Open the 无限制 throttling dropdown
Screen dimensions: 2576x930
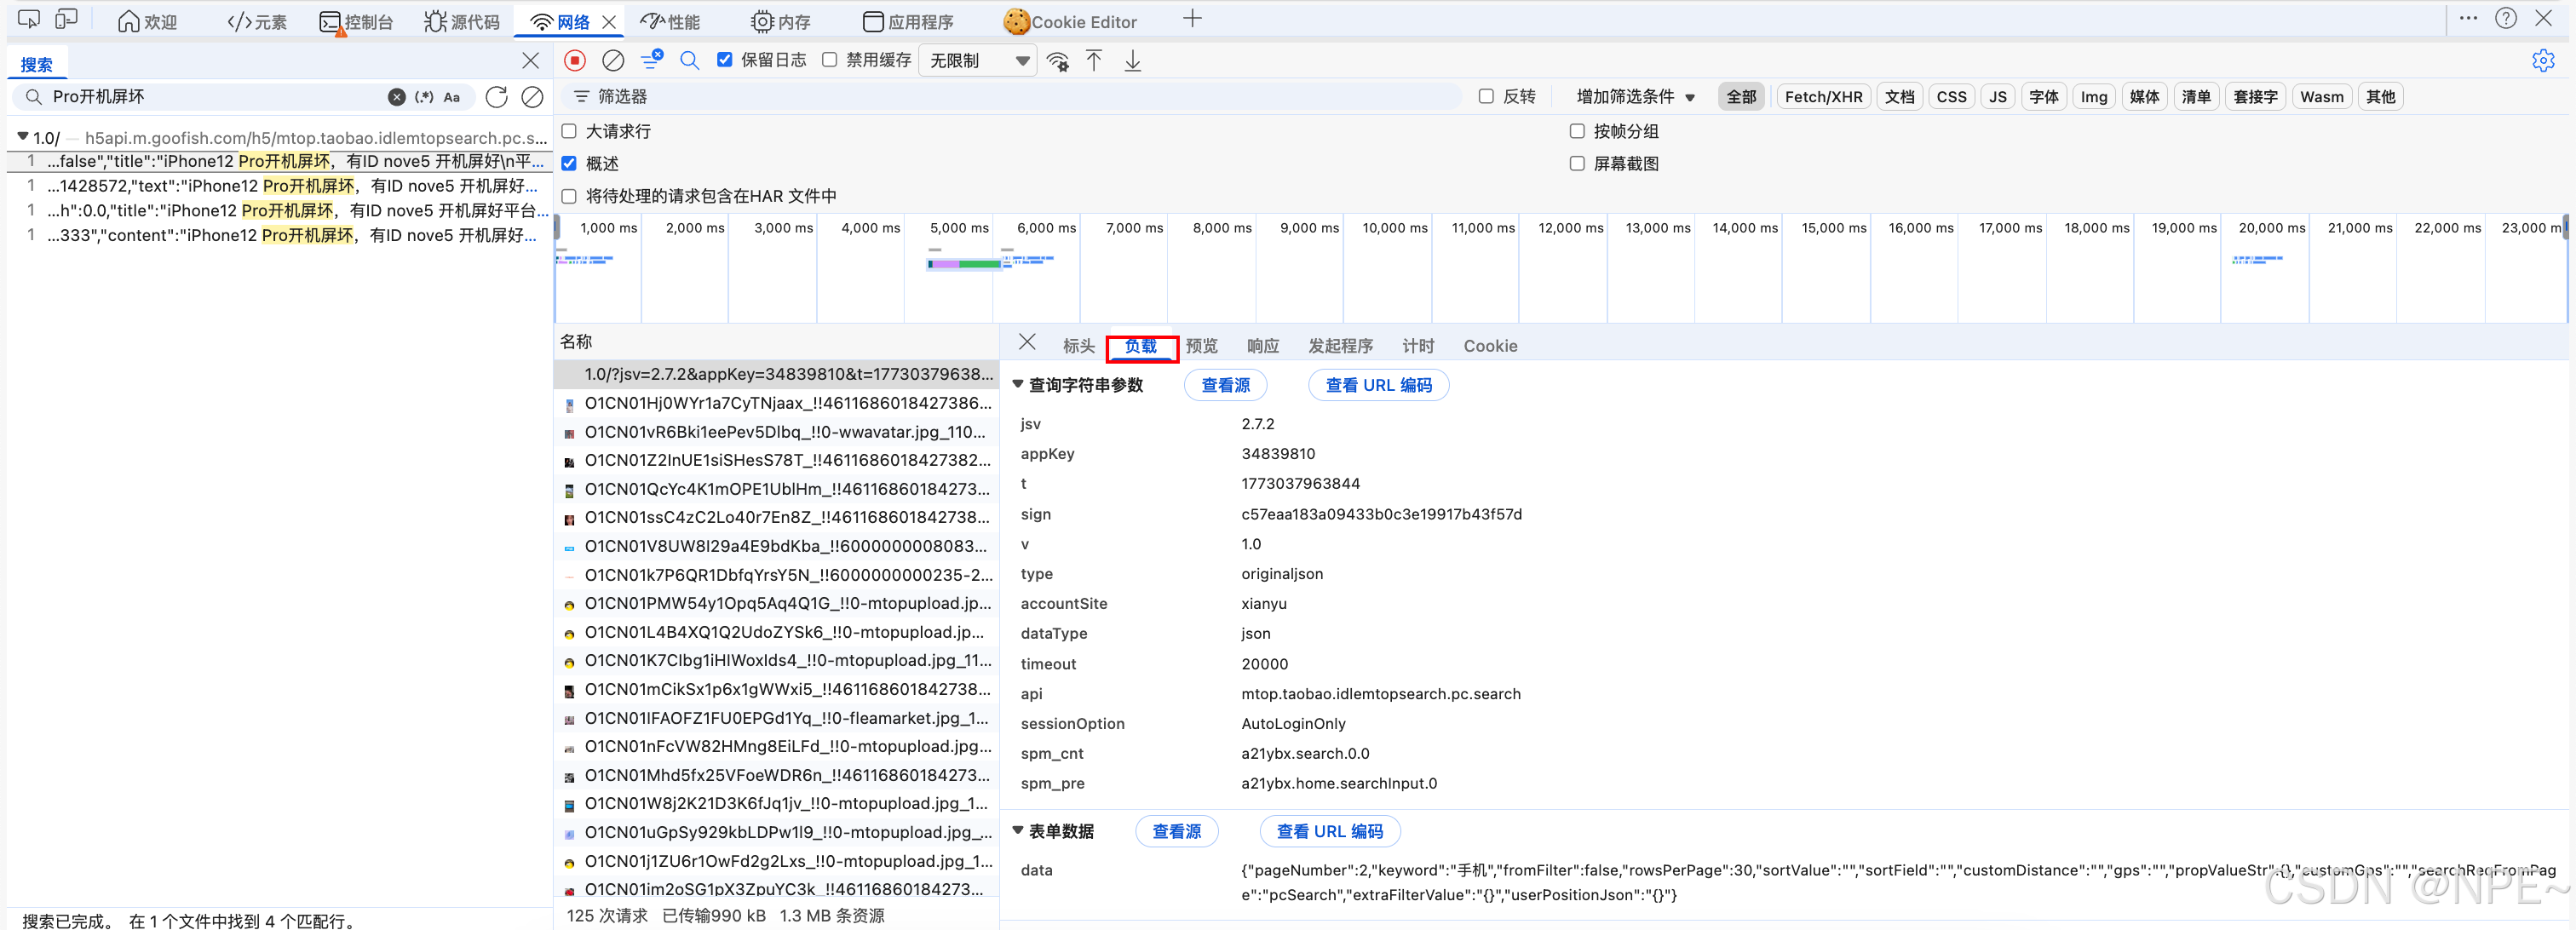point(977,61)
